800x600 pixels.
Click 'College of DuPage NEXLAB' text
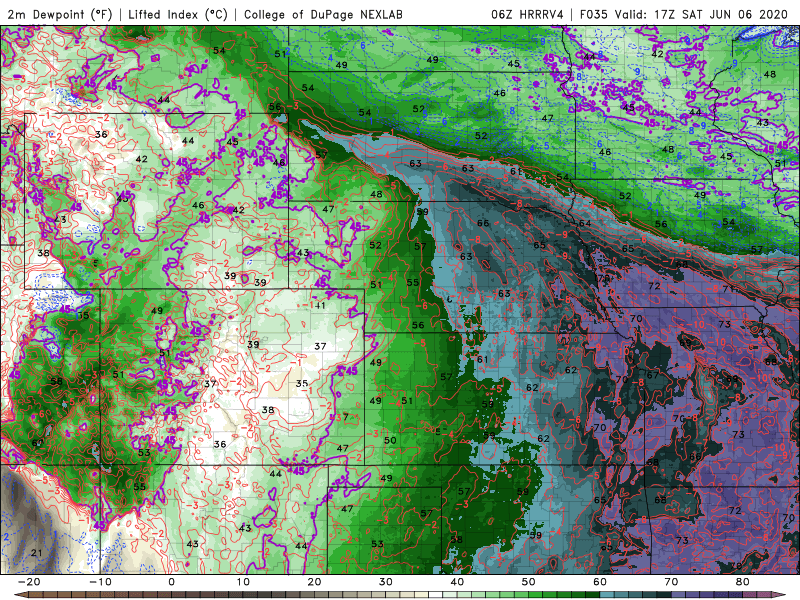pos(323,14)
